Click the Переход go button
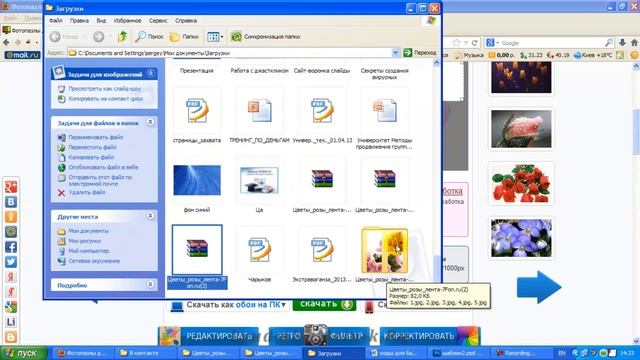The image size is (640, 360). (420, 53)
